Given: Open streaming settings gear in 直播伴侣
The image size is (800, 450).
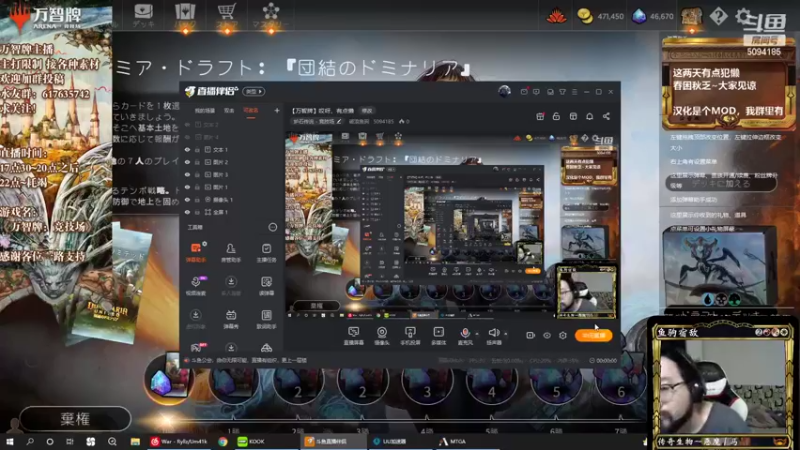Looking at the screenshot, I should [x=563, y=335].
